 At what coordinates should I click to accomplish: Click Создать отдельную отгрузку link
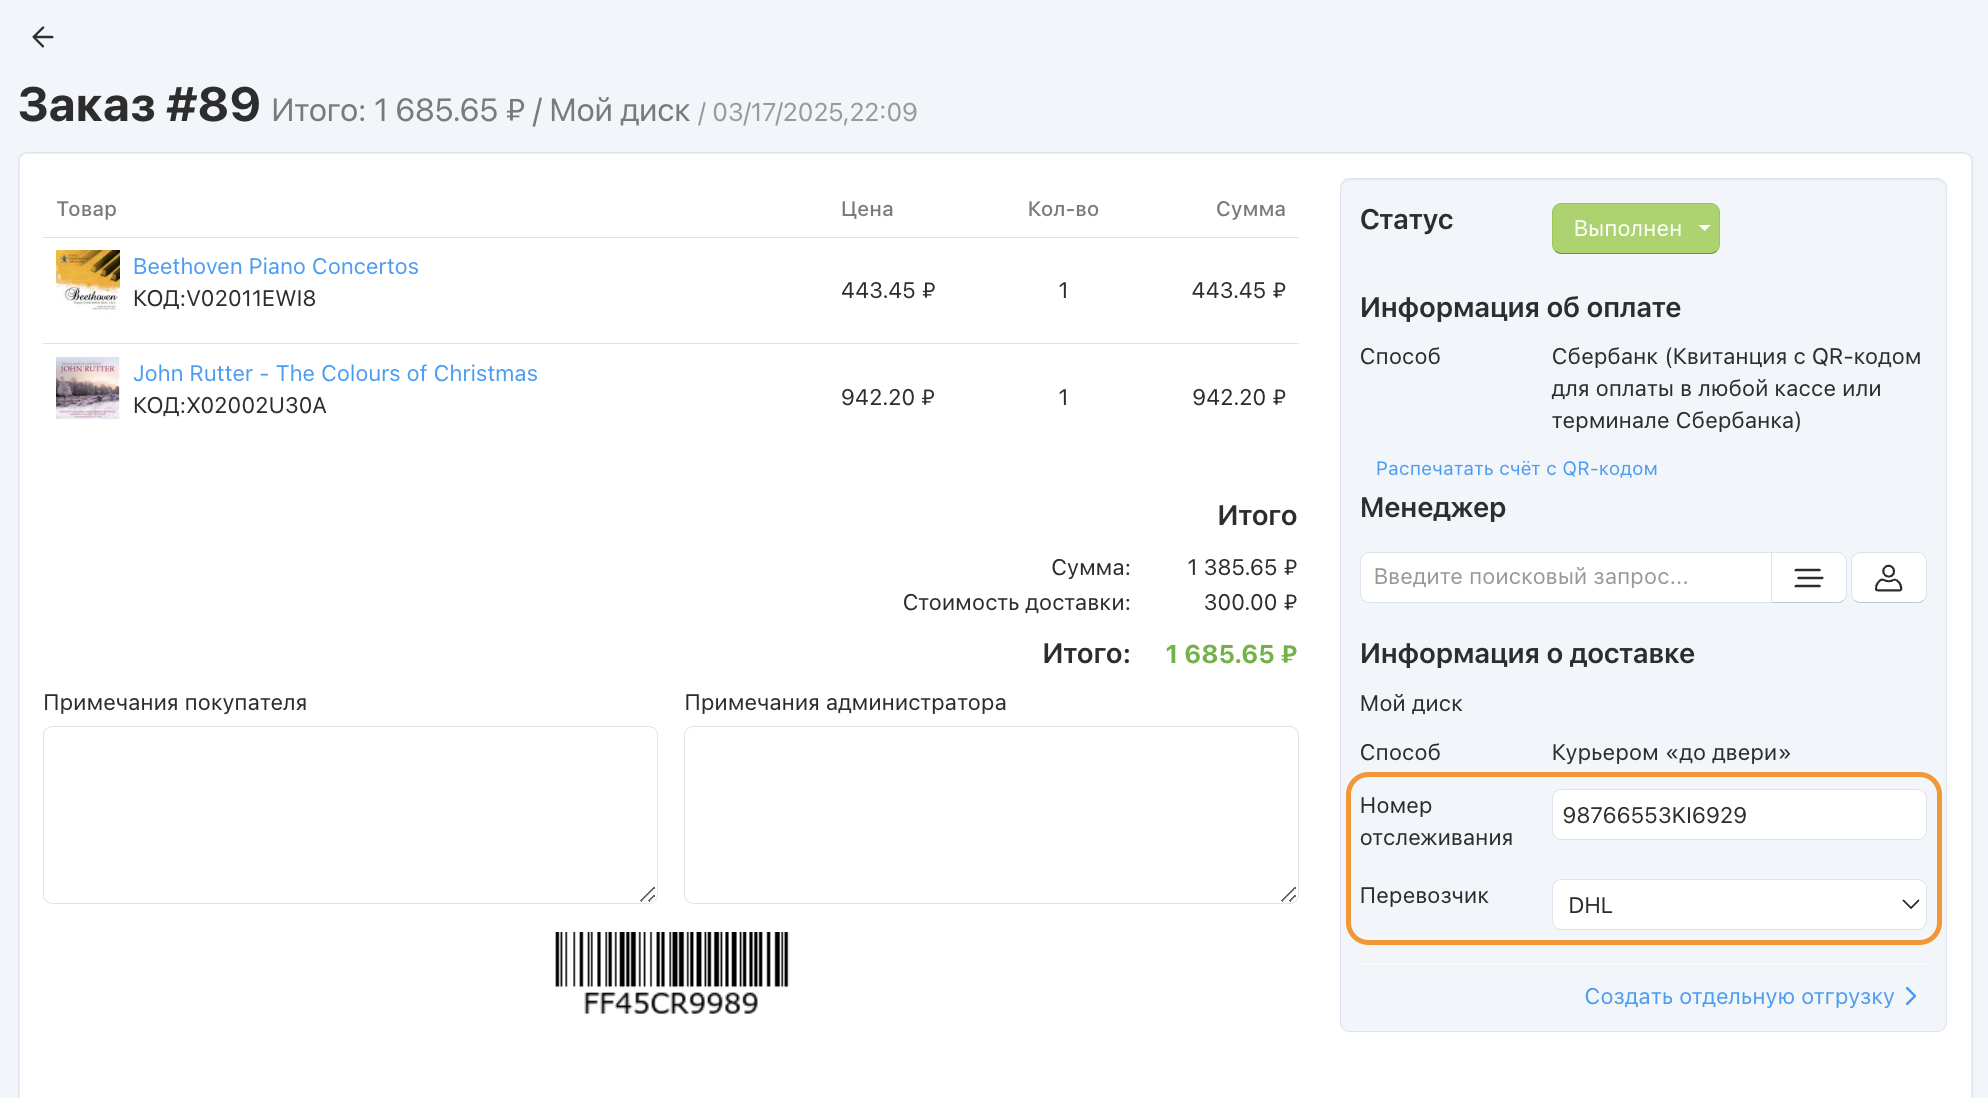(1738, 996)
